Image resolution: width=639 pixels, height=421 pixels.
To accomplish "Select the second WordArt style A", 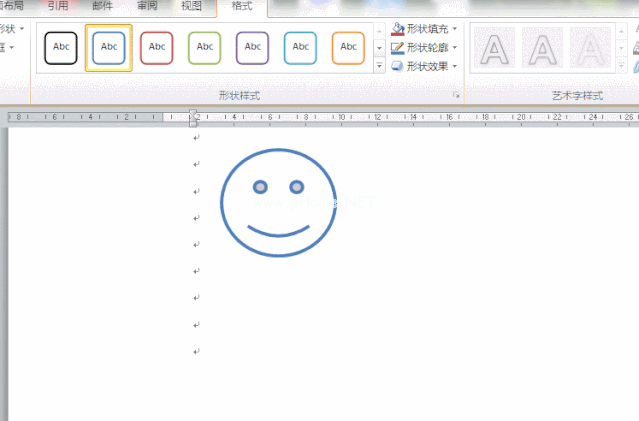I will tap(543, 48).
